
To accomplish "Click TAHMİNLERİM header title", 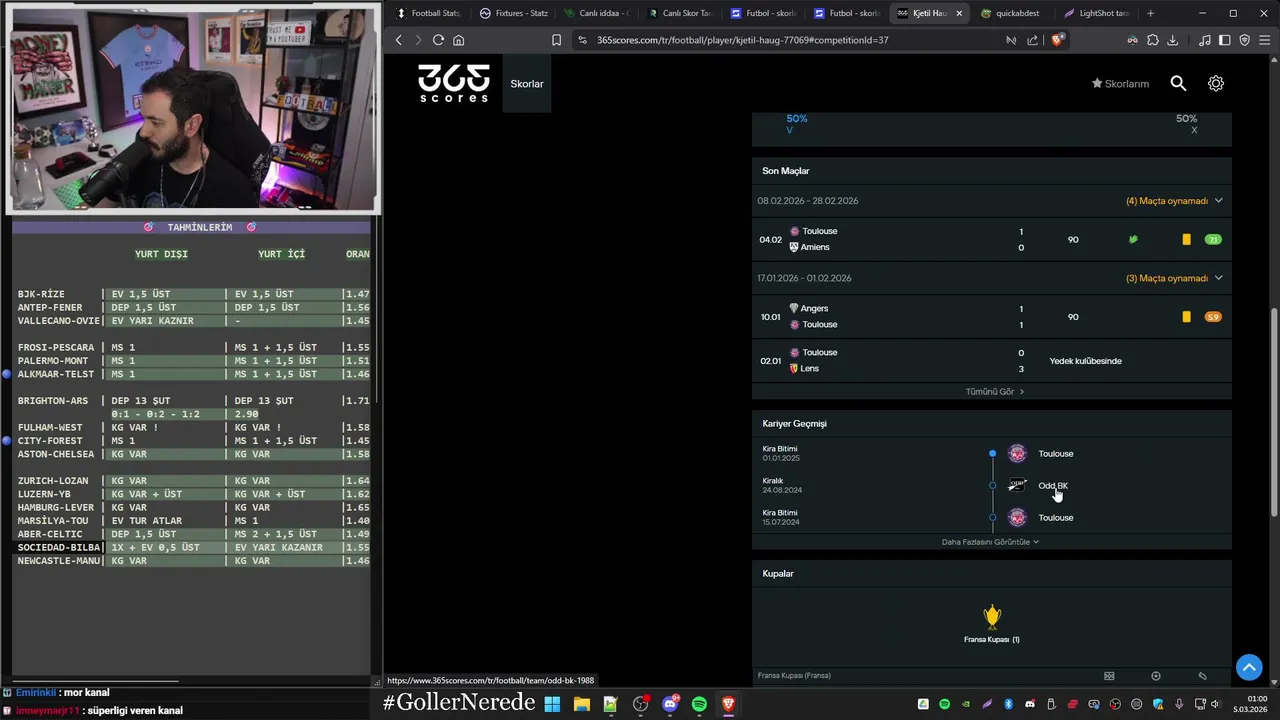I will coord(199,227).
